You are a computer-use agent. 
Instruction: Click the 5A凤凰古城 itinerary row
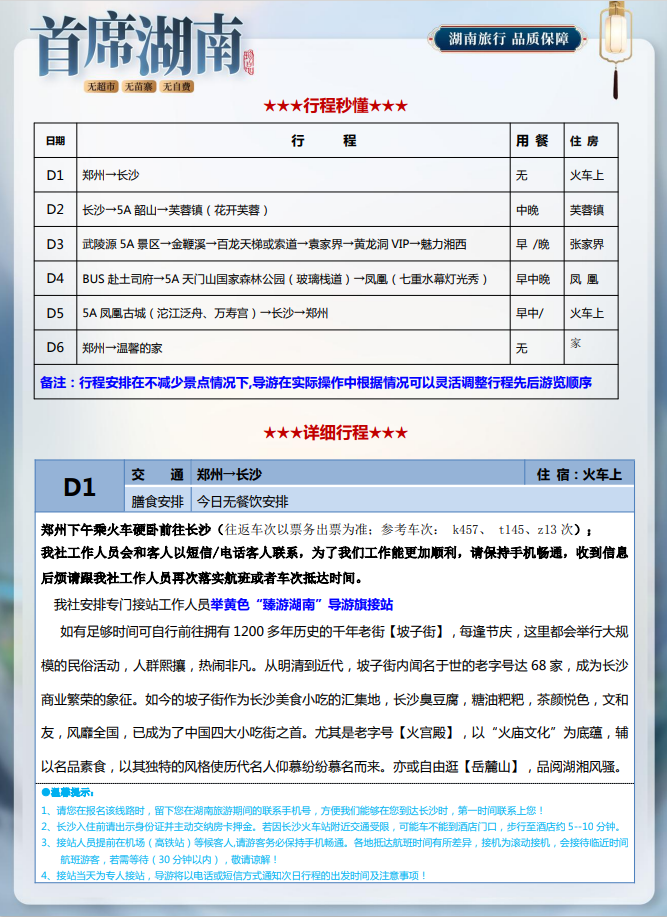point(293,313)
